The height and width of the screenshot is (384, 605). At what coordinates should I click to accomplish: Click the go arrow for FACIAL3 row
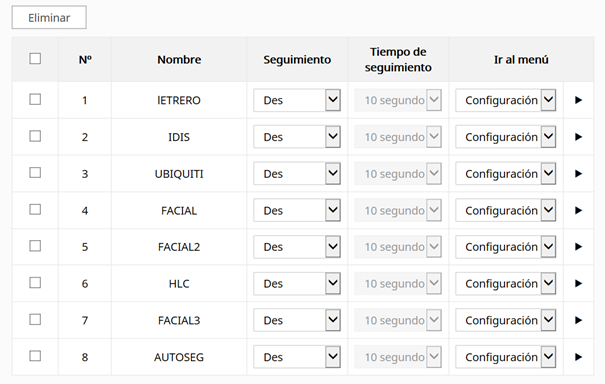(x=578, y=320)
